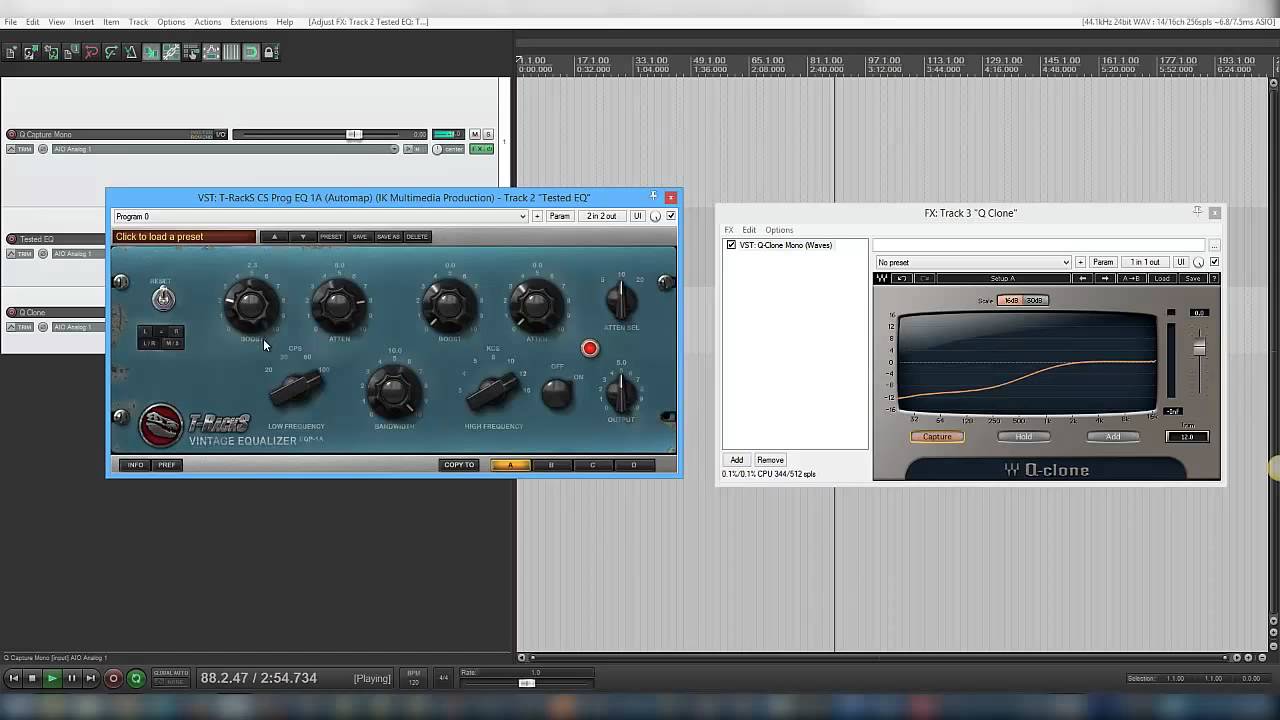Go to project end in transport

click(90, 678)
